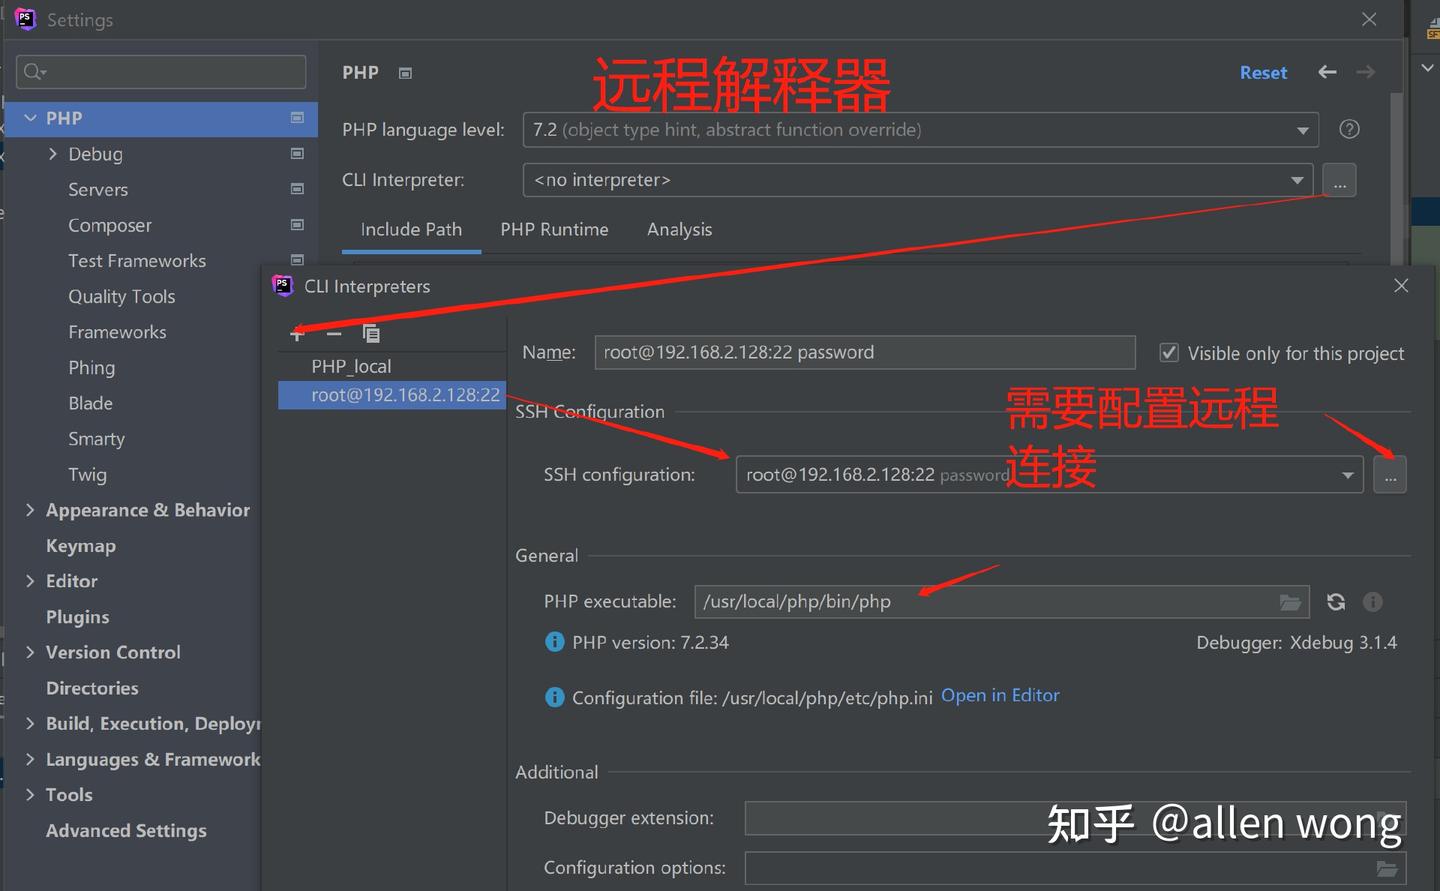
Task: Open Keymap settings page
Action: pyautogui.click(x=81, y=546)
